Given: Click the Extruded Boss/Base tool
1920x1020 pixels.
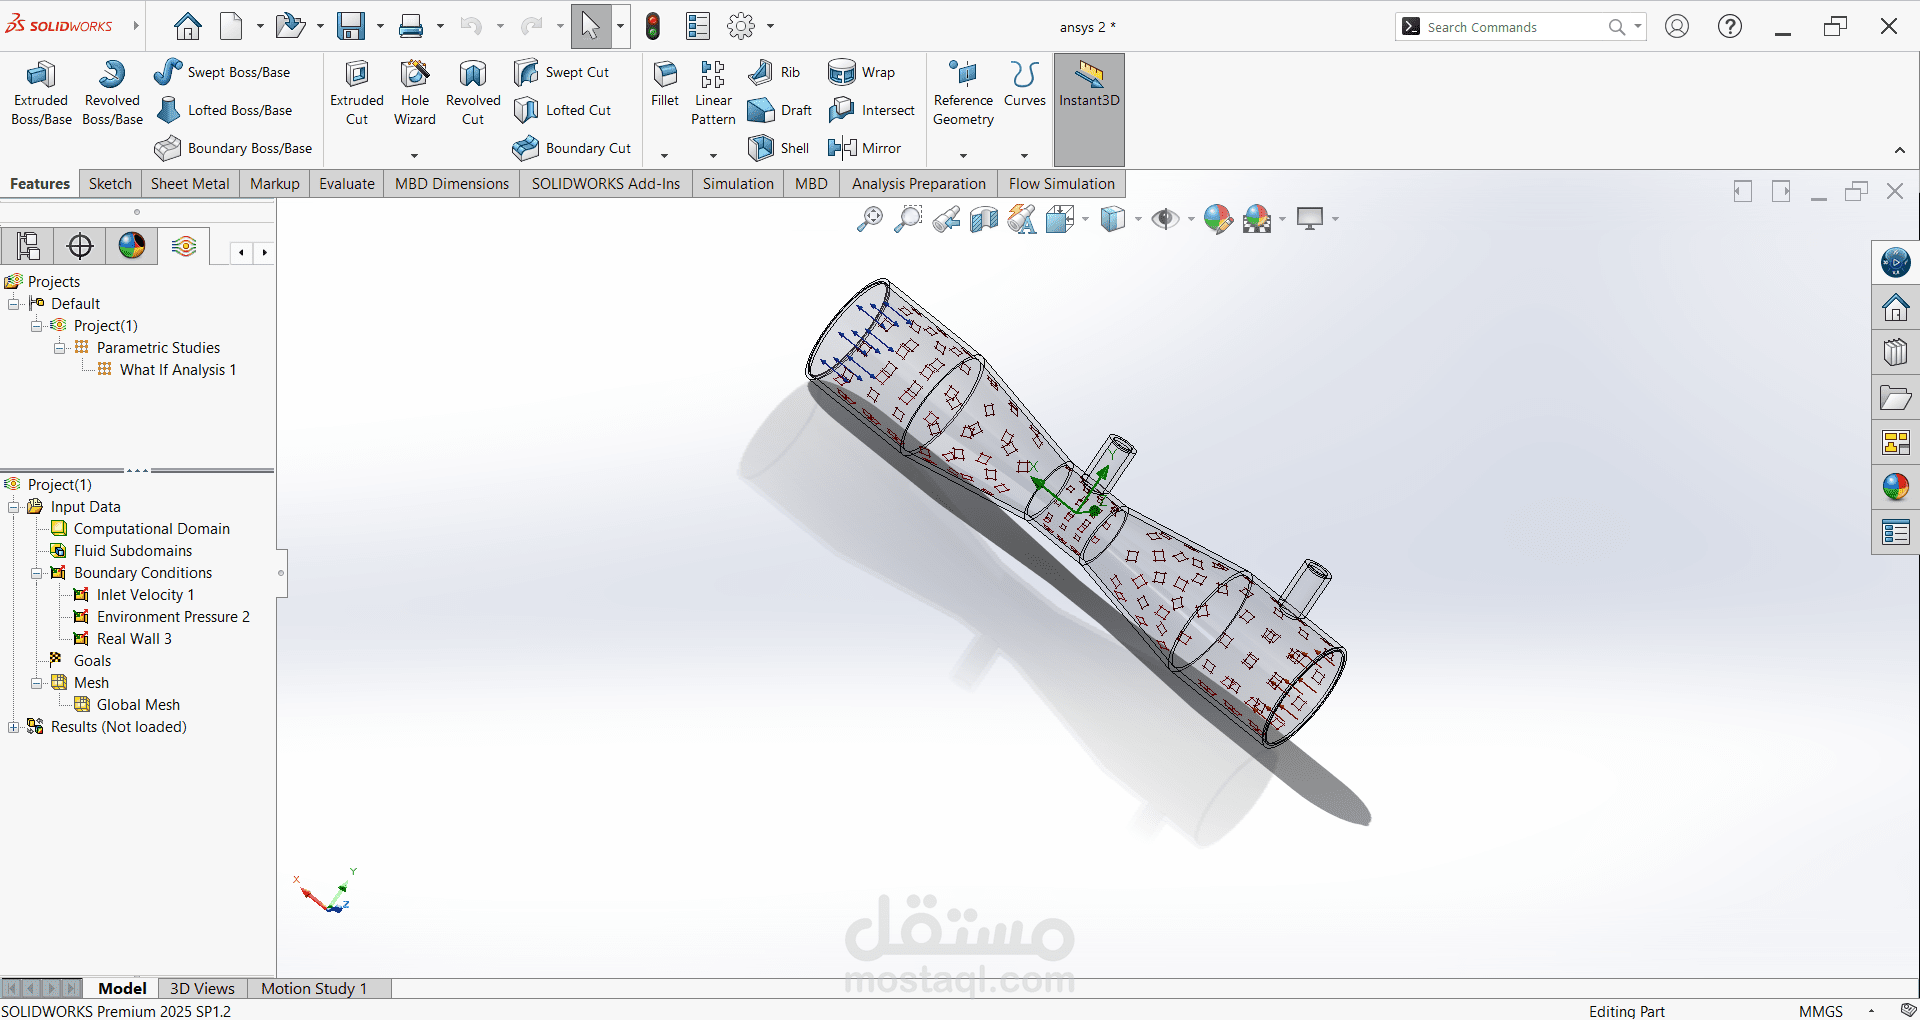Looking at the screenshot, I should click(x=41, y=93).
